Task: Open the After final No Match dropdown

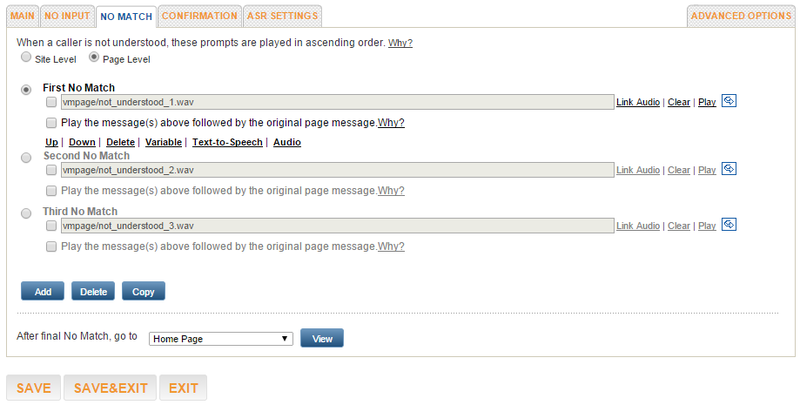Action: pyautogui.click(x=220, y=339)
